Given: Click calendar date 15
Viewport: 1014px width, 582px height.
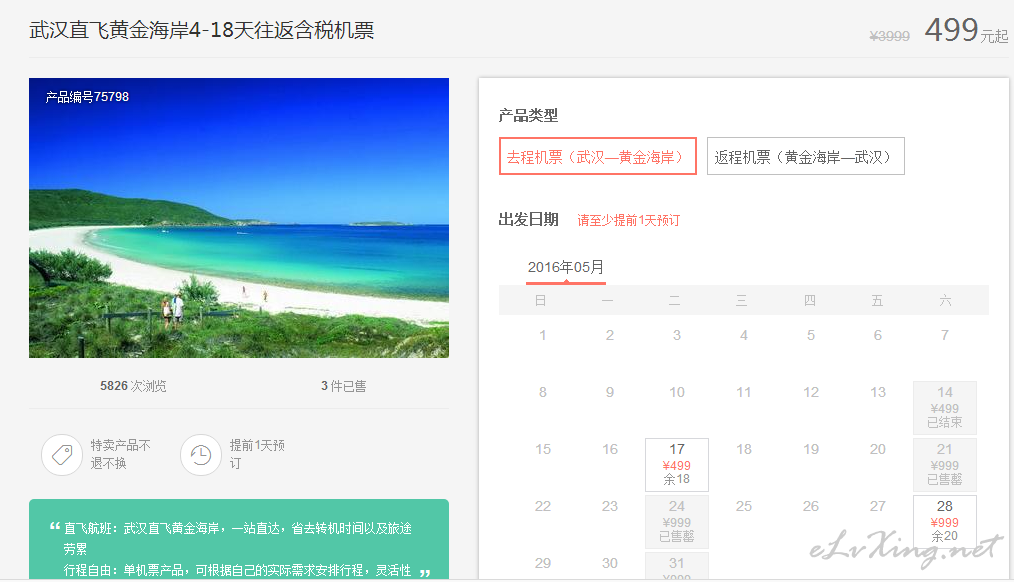Looking at the screenshot, I should (543, 449).
